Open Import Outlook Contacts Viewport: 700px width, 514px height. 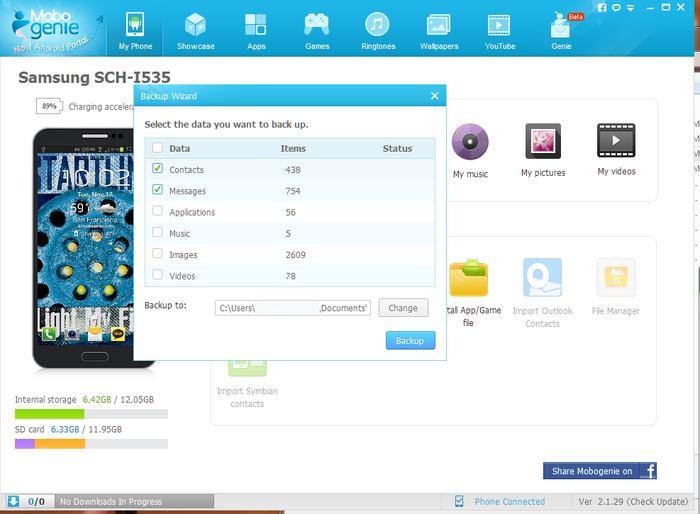pyautogui.click(x=542, y=293)
